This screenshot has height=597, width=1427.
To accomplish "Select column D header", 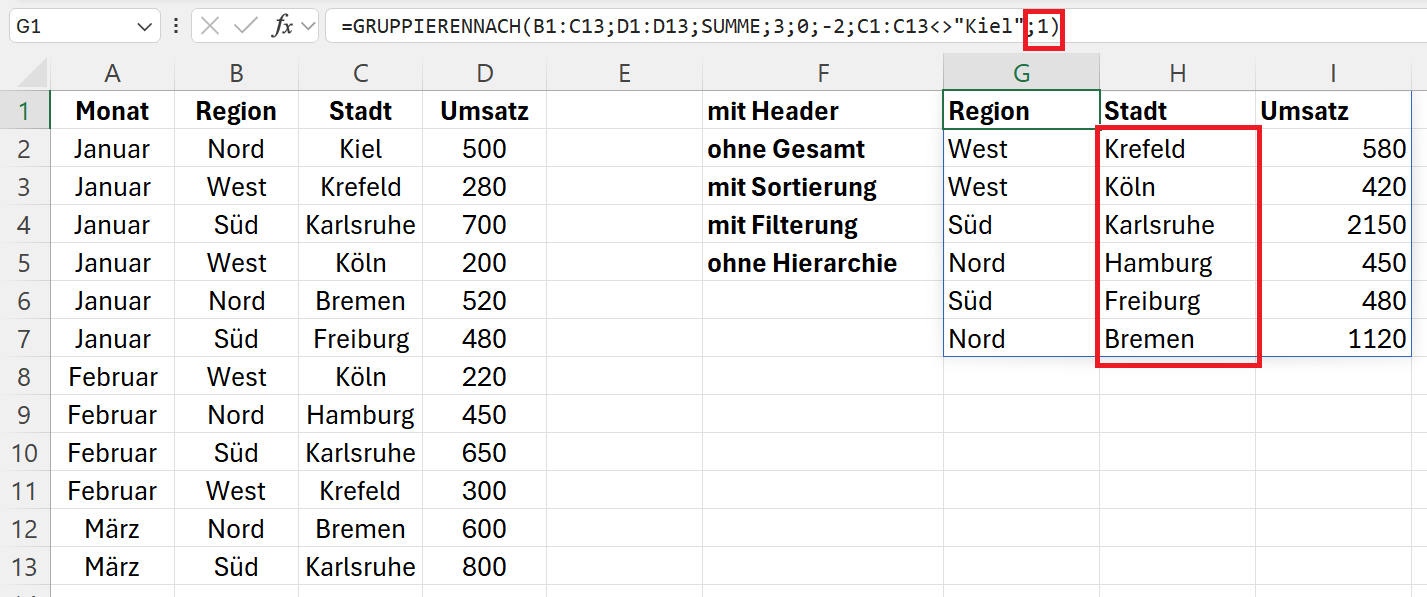I will point(485,73).
